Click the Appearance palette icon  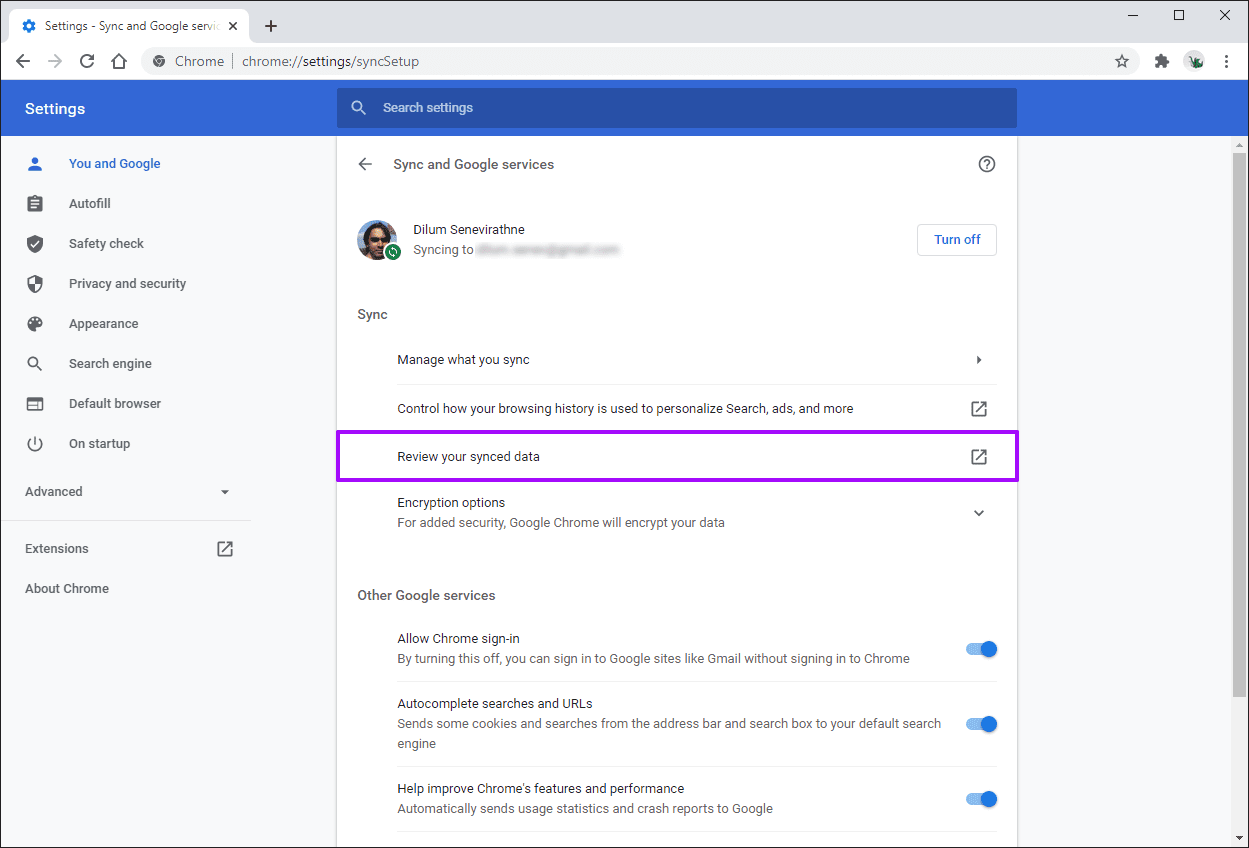click(x=35, y=323)
